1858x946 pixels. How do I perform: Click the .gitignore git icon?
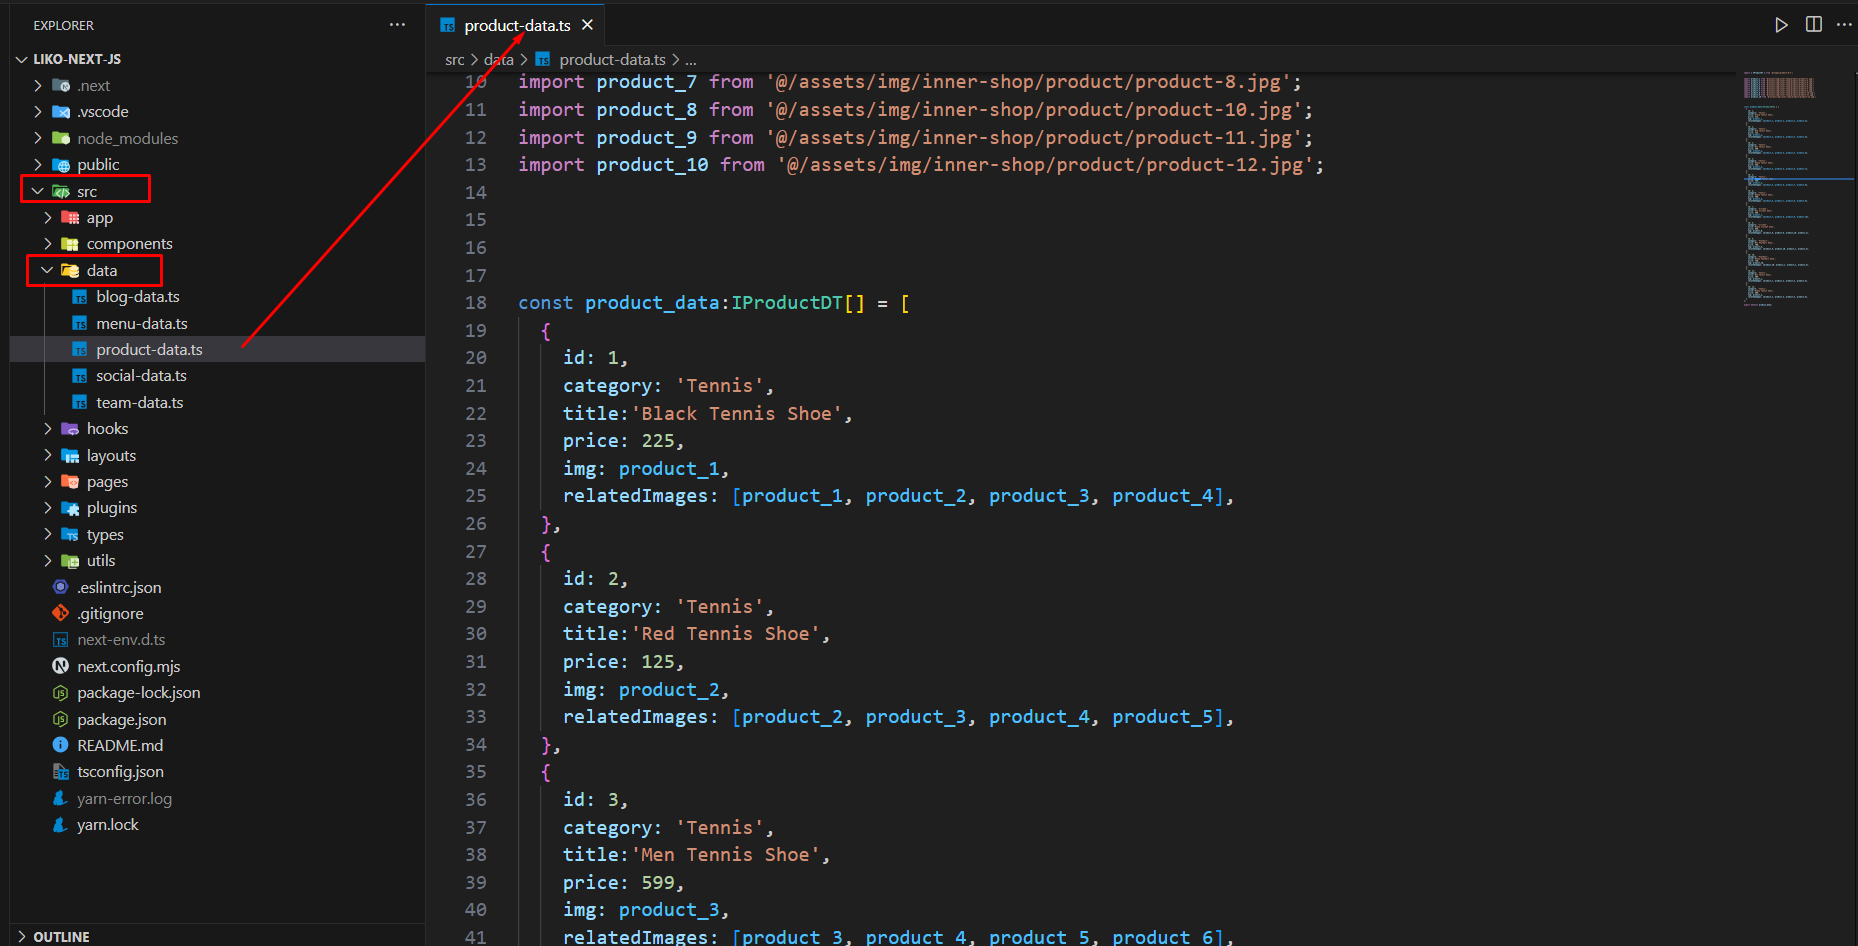click(60, 613)
